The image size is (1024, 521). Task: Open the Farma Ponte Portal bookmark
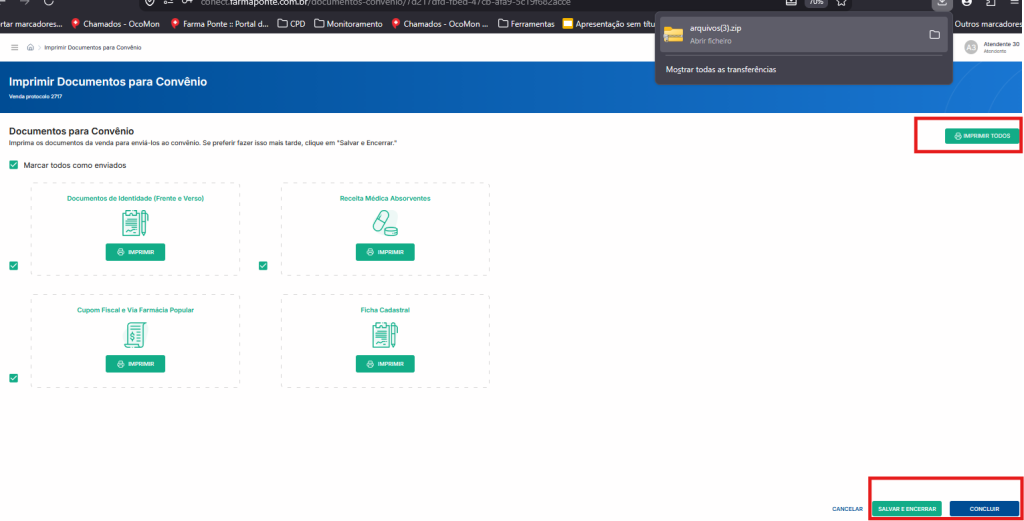[x=219, y=24]
